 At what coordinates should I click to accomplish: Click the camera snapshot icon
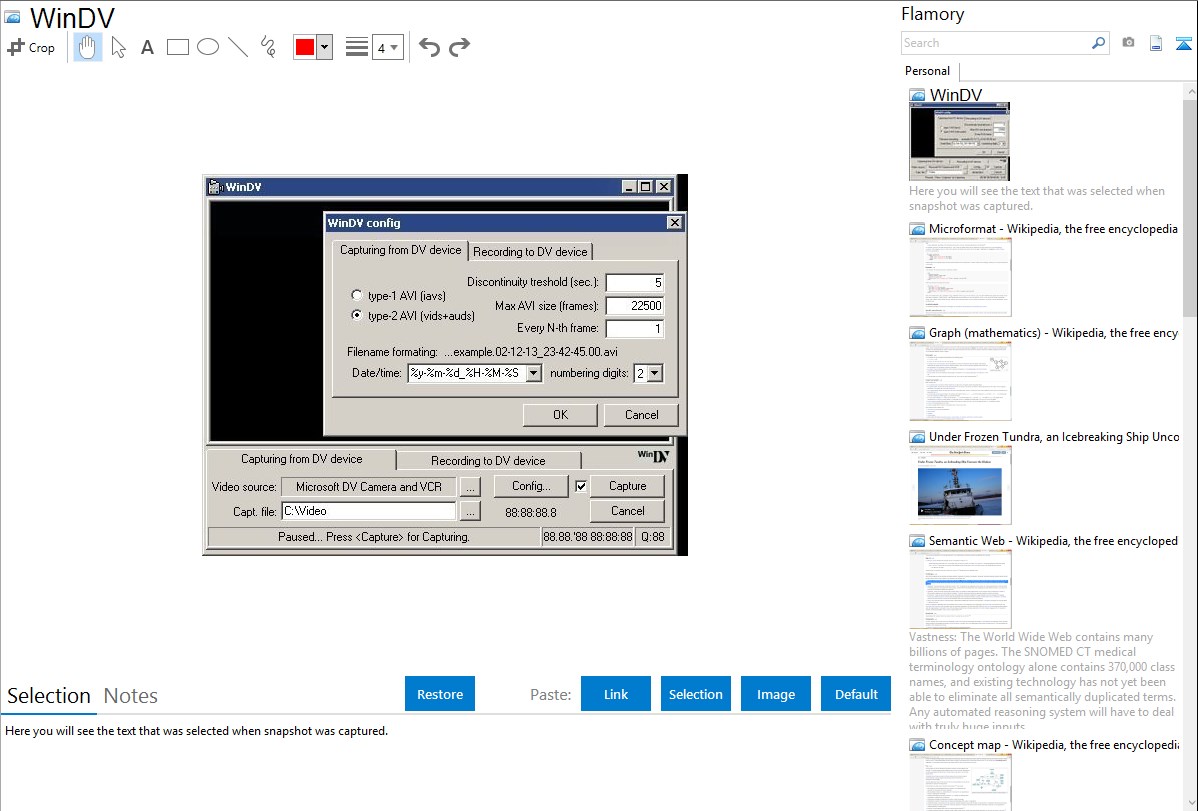1128,43
